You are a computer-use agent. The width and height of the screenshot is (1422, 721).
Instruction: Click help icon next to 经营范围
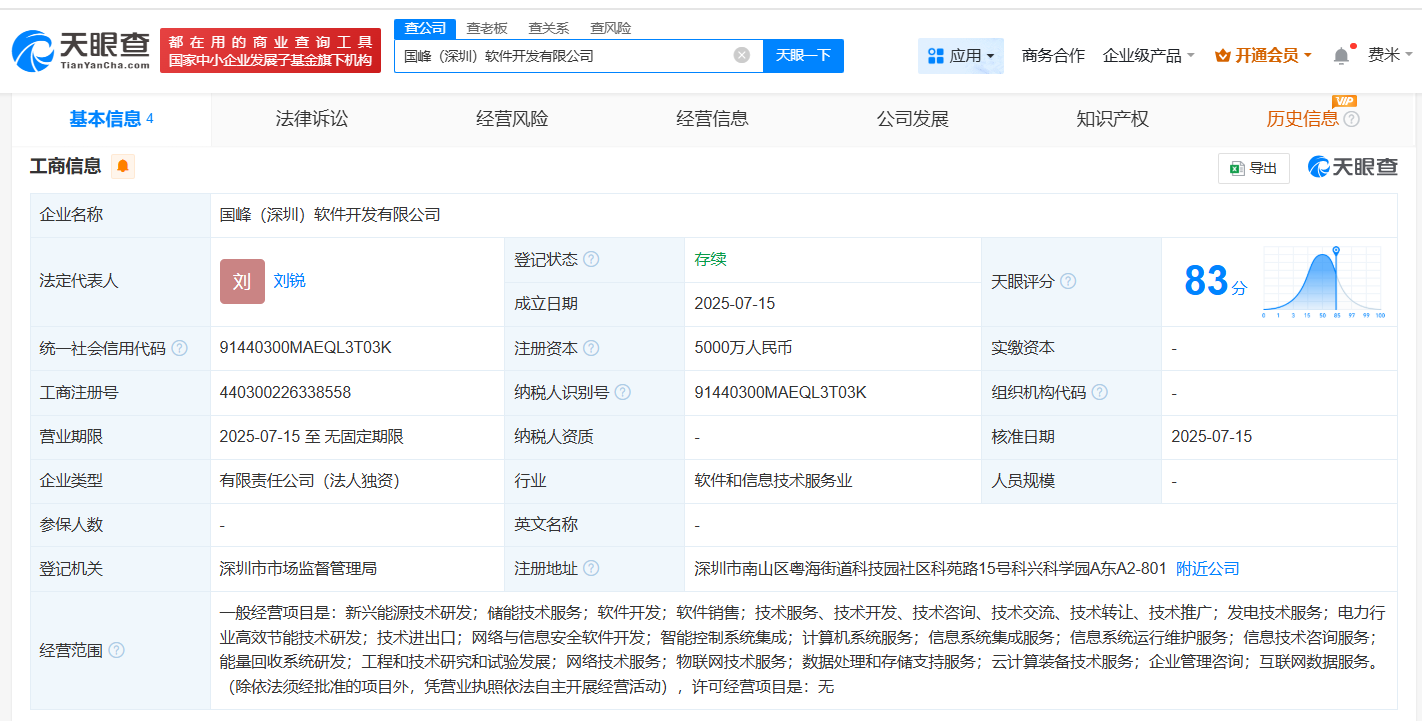coord(117,650)
